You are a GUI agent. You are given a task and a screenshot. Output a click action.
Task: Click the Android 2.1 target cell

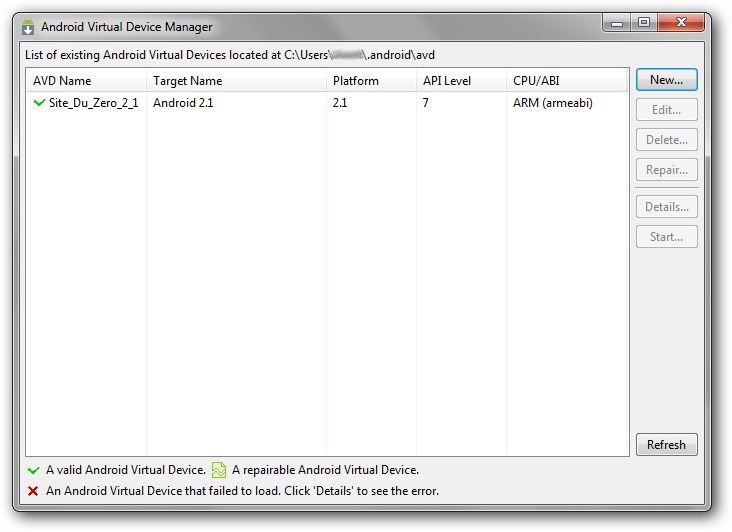click(x=183, y=103)
